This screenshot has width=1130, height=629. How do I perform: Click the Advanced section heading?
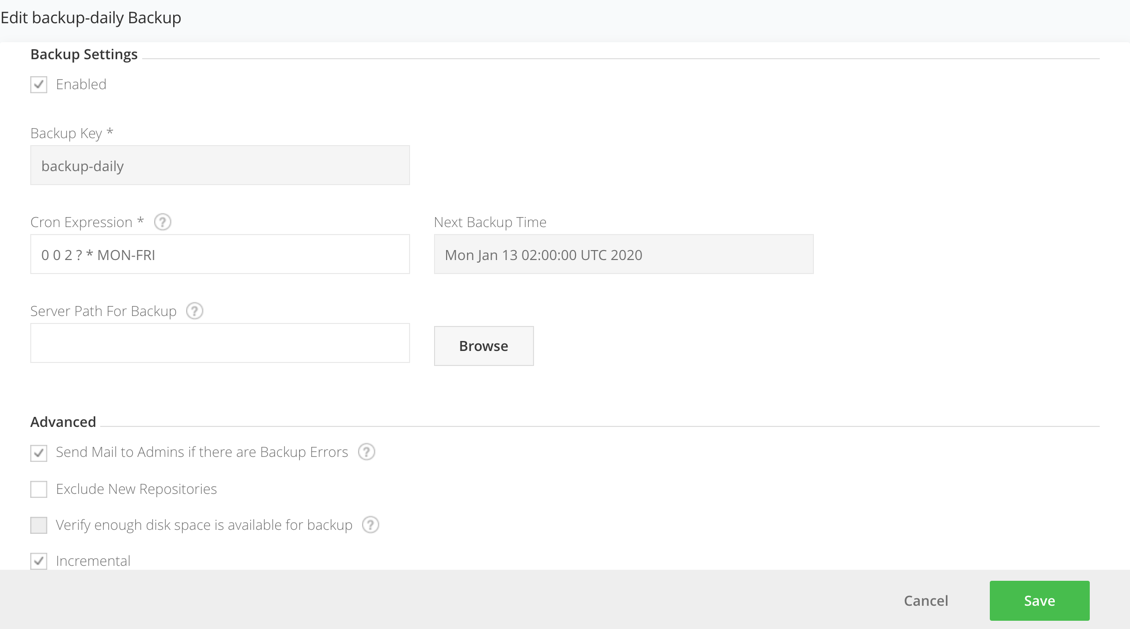click(x=63, y=422)
